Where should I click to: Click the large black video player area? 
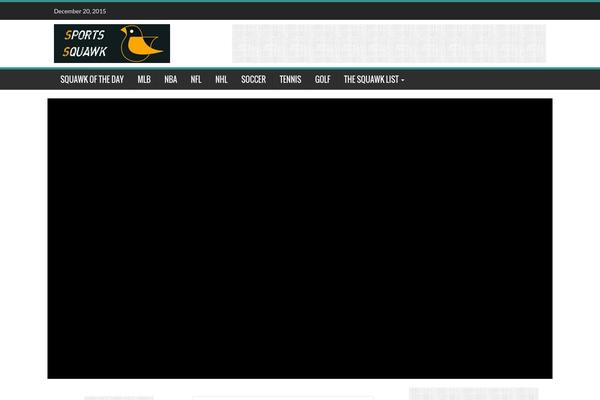coord(300,238)
